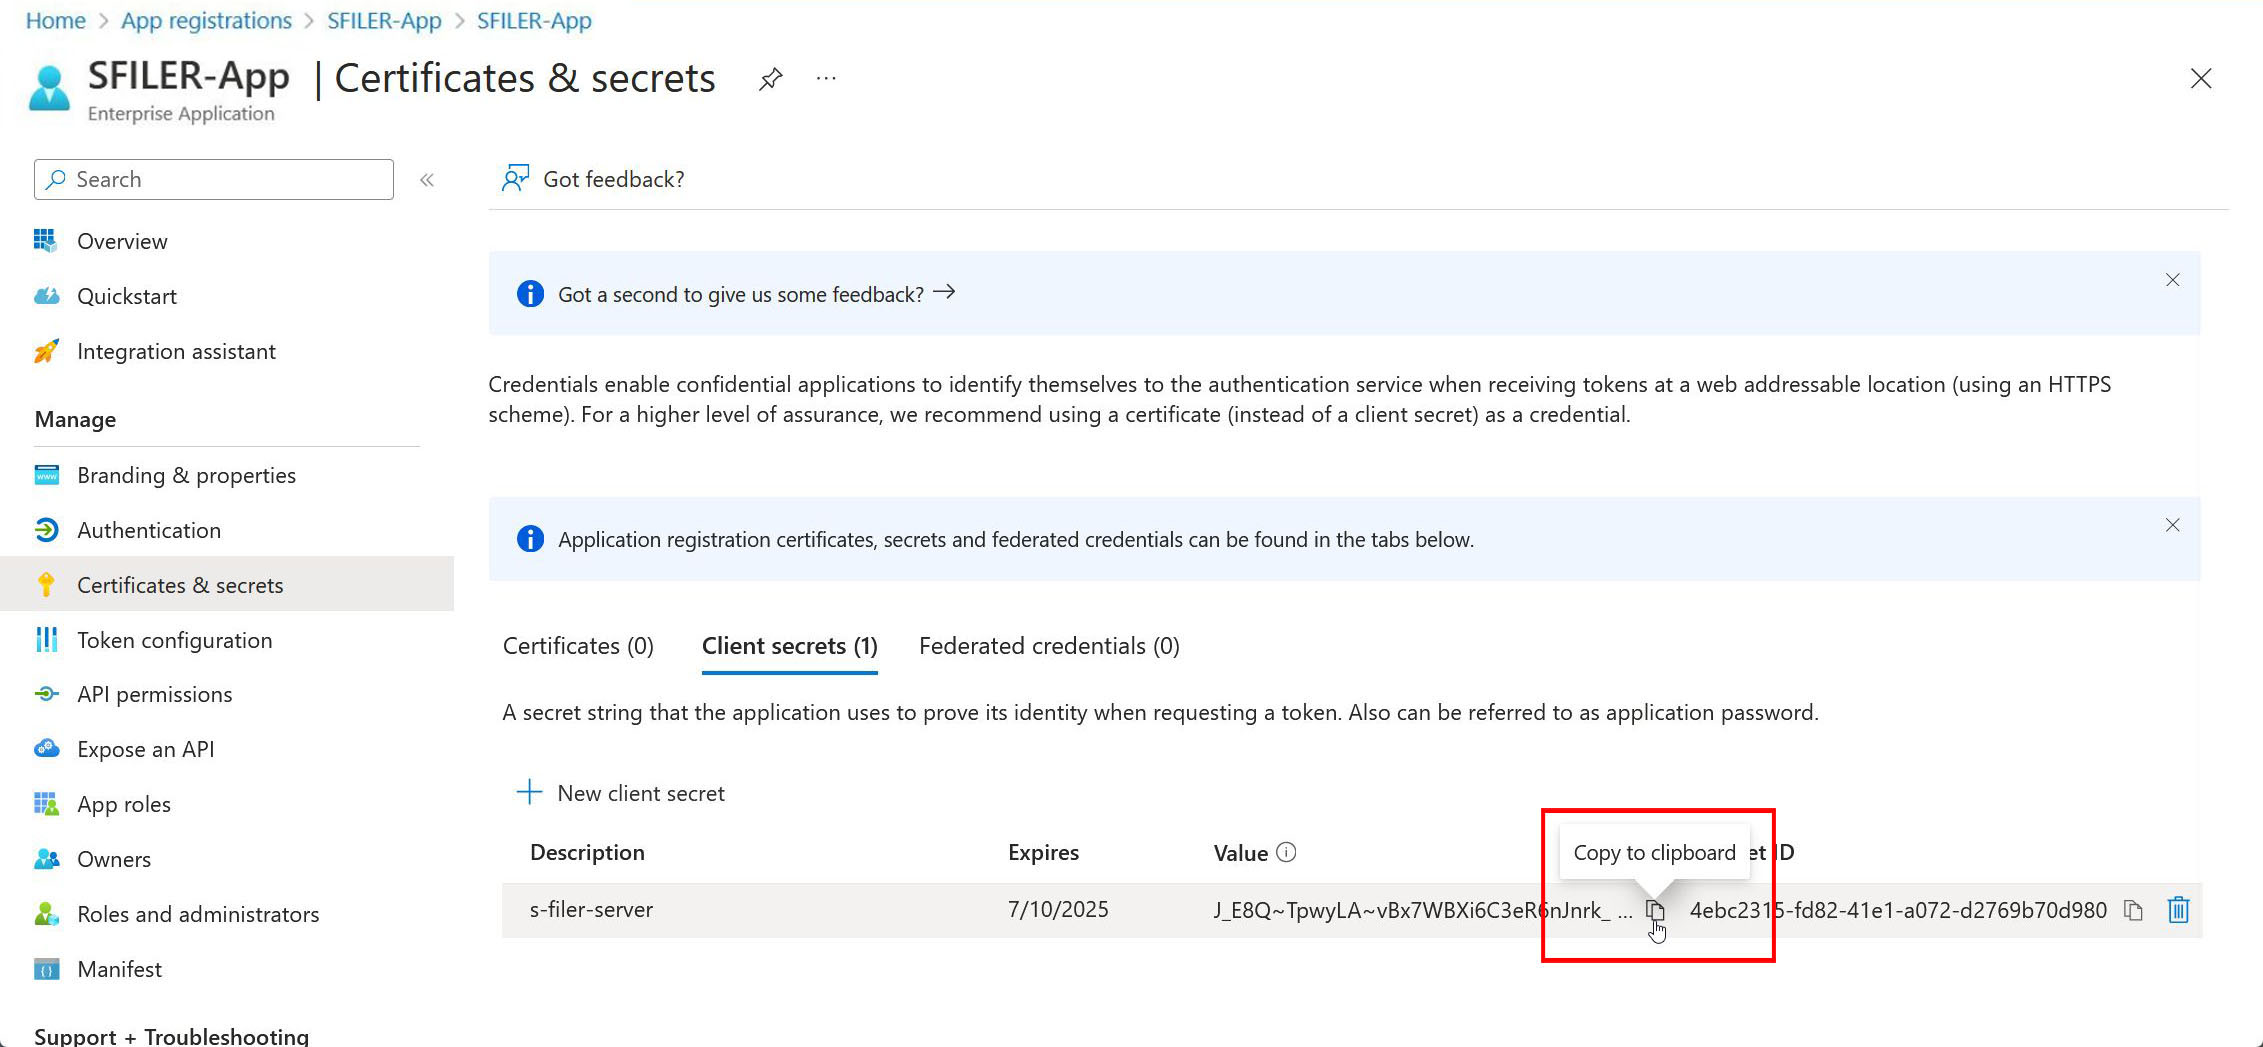Viewport: 2263px width, 1047px height.
Task: Click the Expose an API cloud icon
Action: tap(46, 749)
